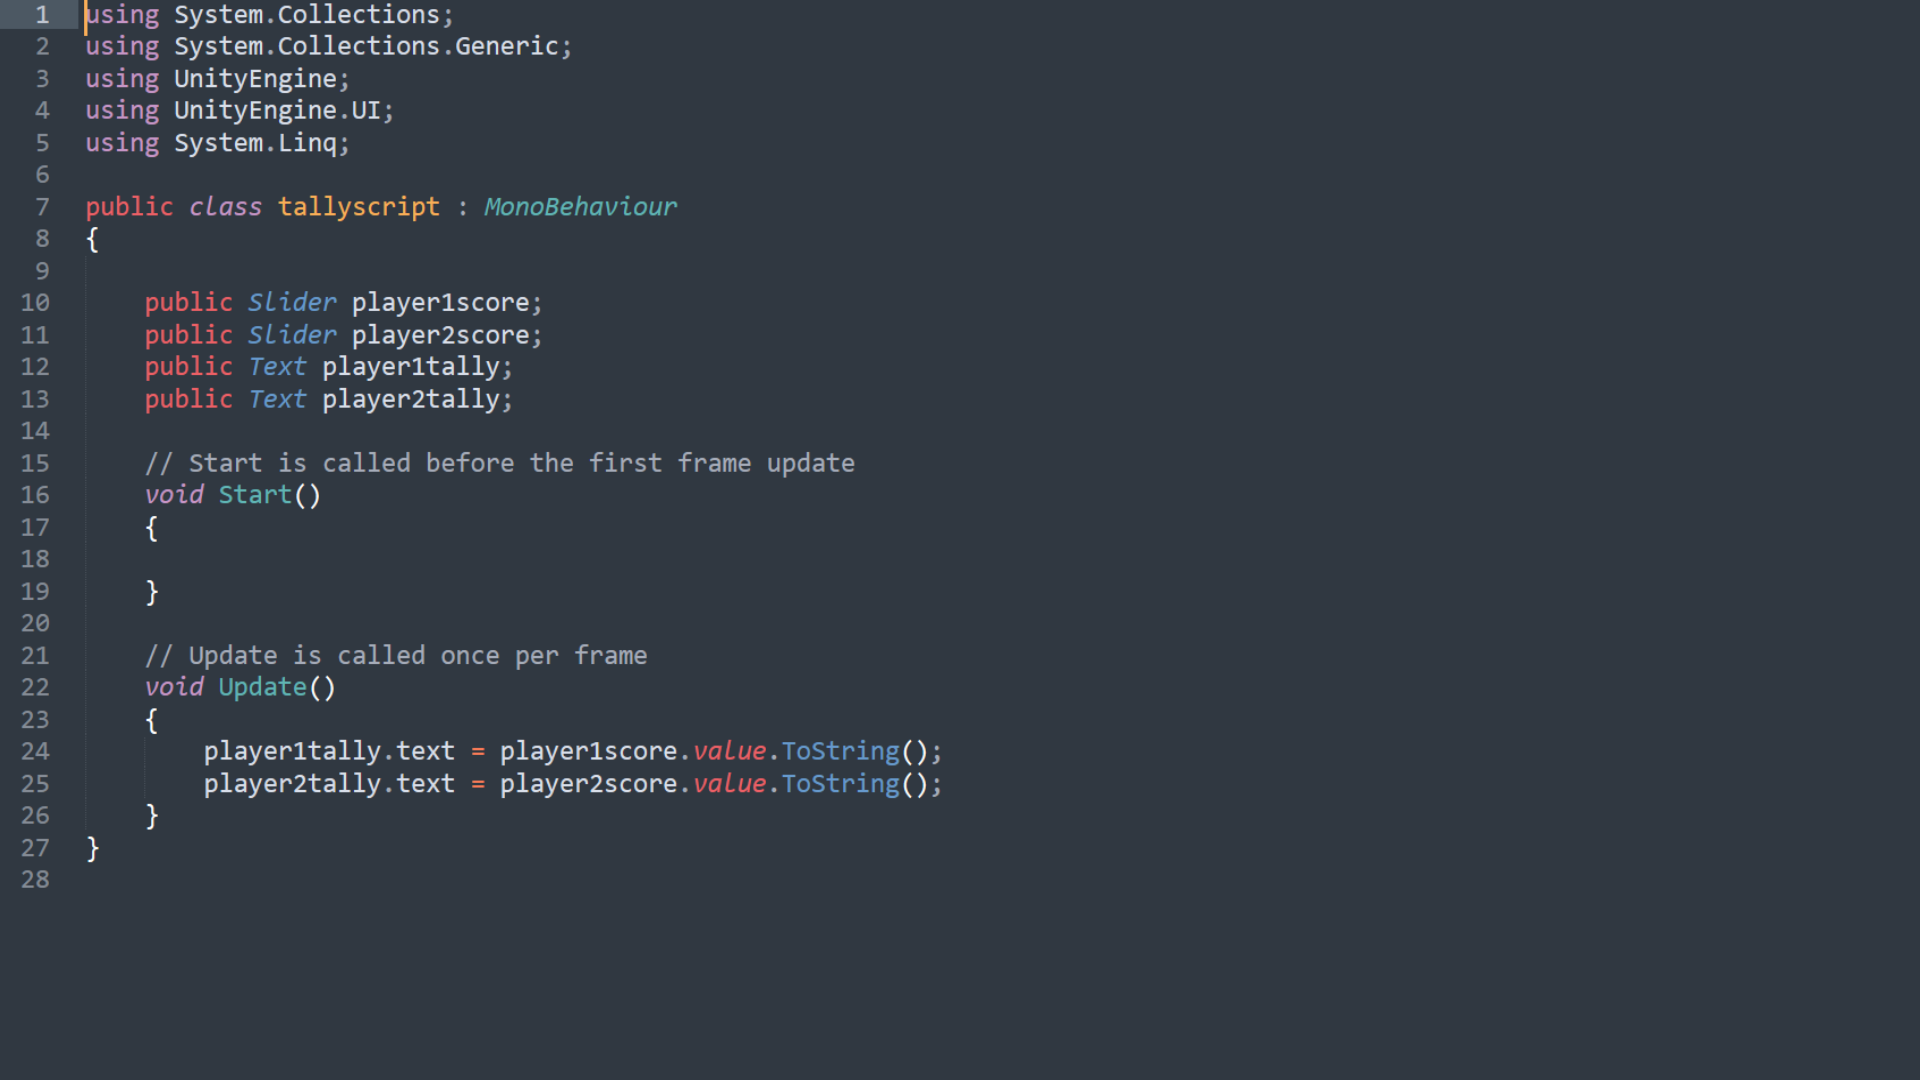Click the closing brace on line 27
Image resolution: width=1920 pixels, height=1080 pixels.
pyautogui.click(x=92, y=849)
